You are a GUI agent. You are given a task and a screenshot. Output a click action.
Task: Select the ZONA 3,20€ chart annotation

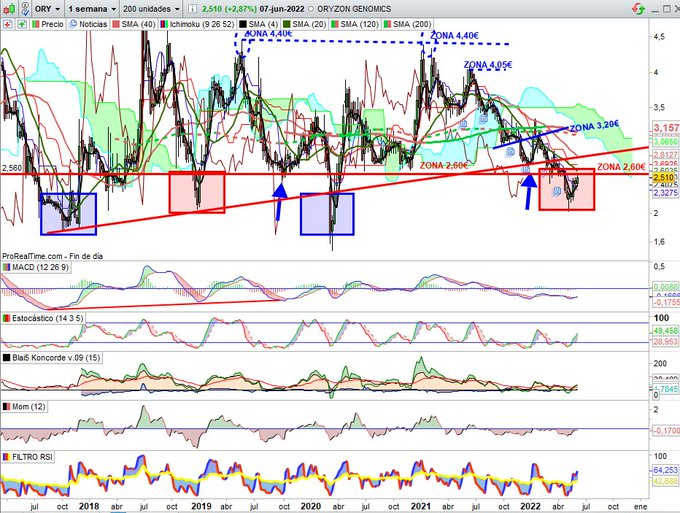click(x=594, y=127)
